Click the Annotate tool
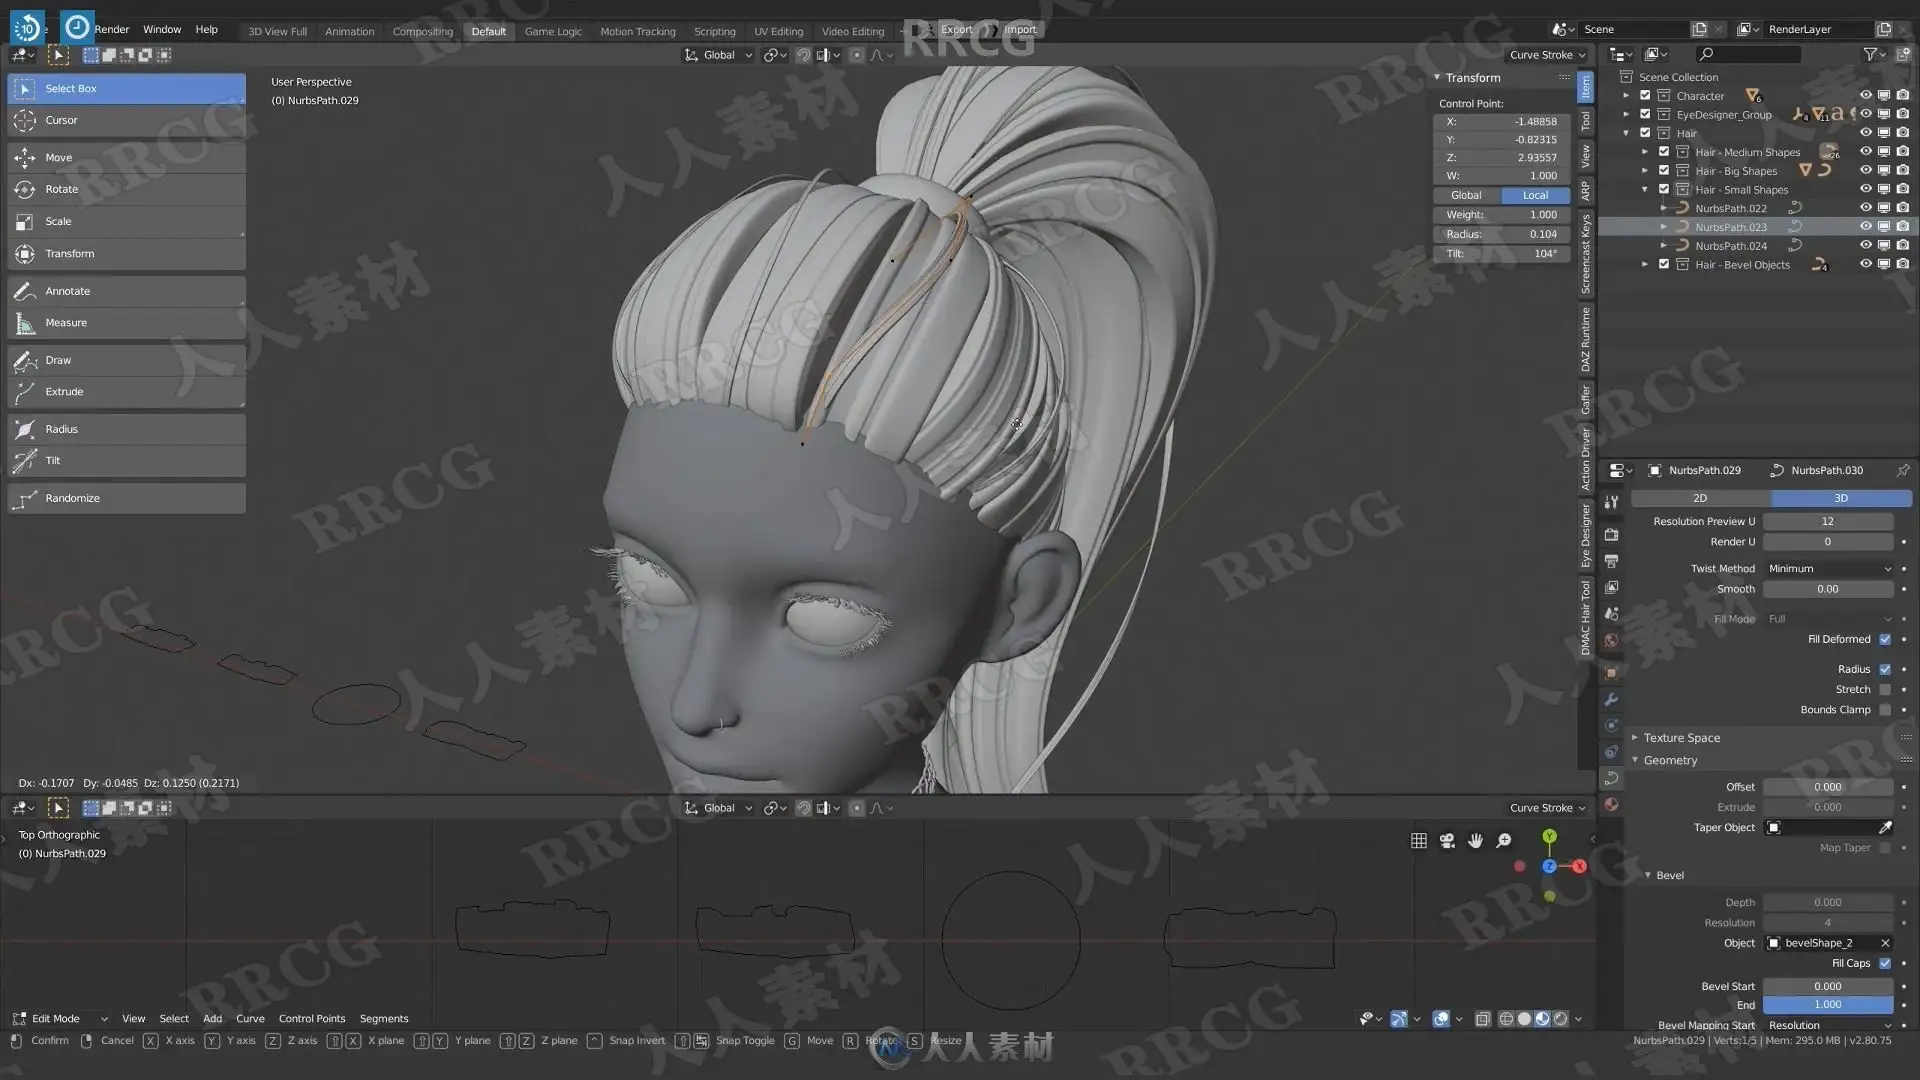Image resolution: width=1920 pixels, height=1080 pixels. coord(66,291)
